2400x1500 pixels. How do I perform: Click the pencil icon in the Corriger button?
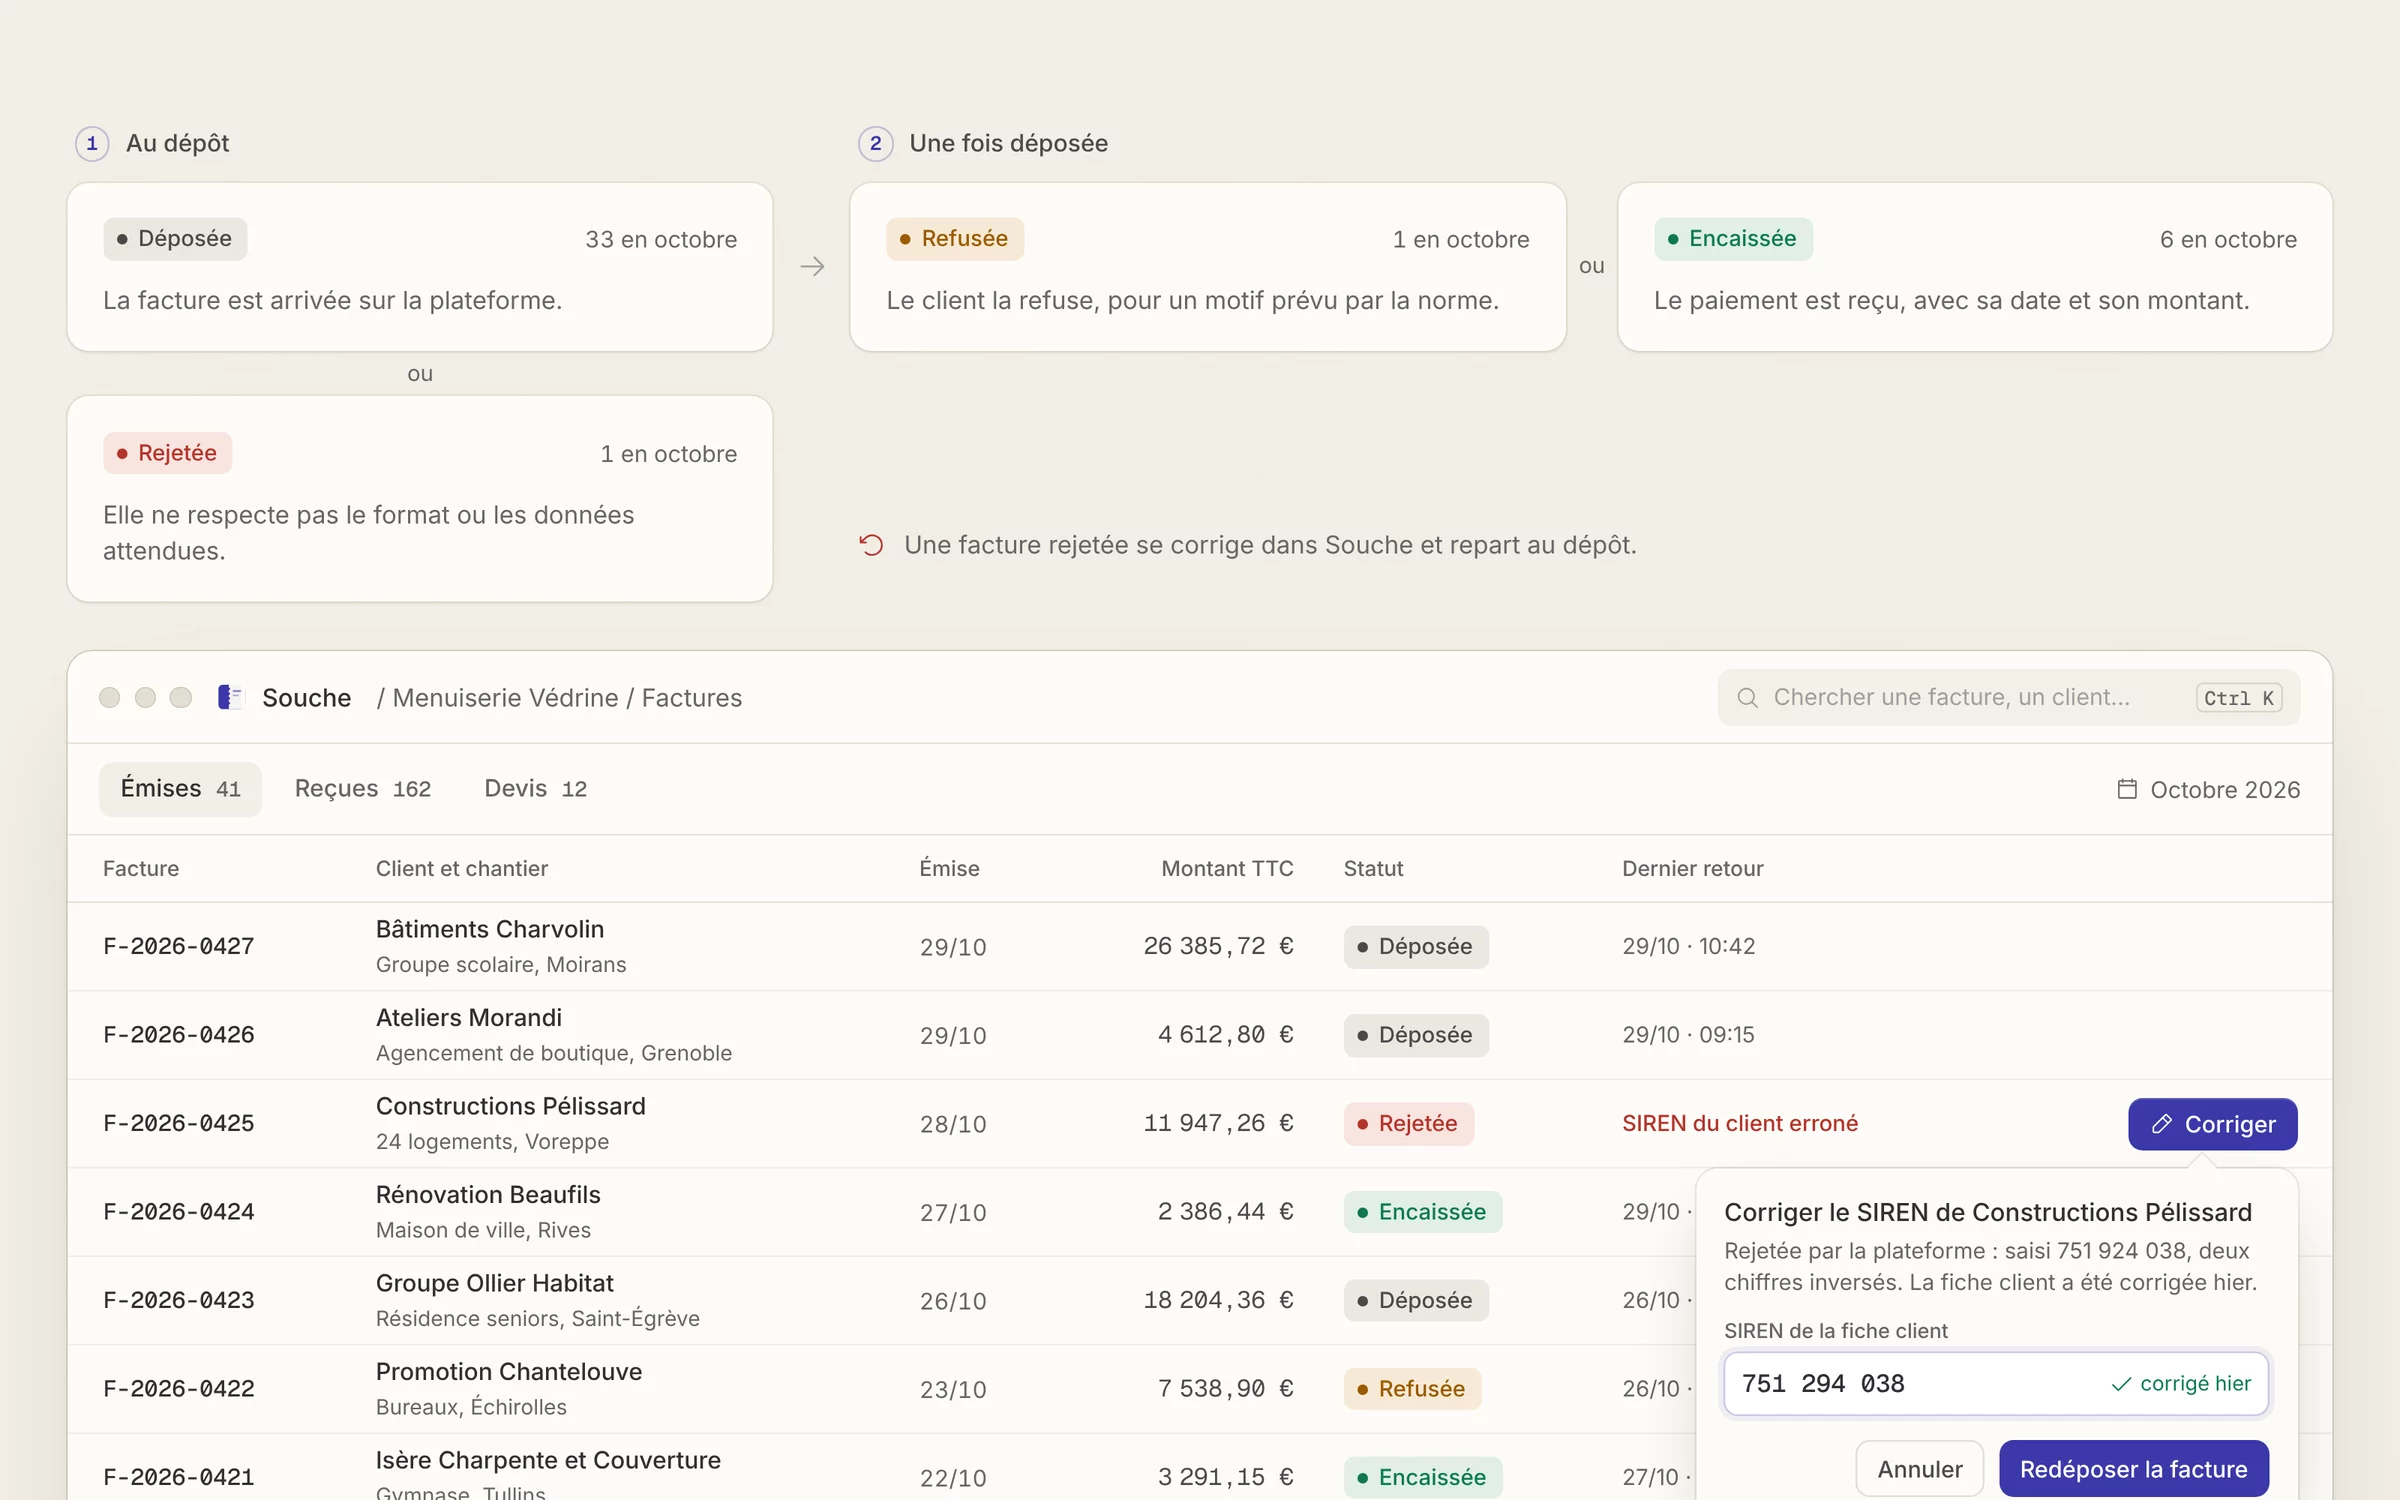(x=2161, y=1124)
